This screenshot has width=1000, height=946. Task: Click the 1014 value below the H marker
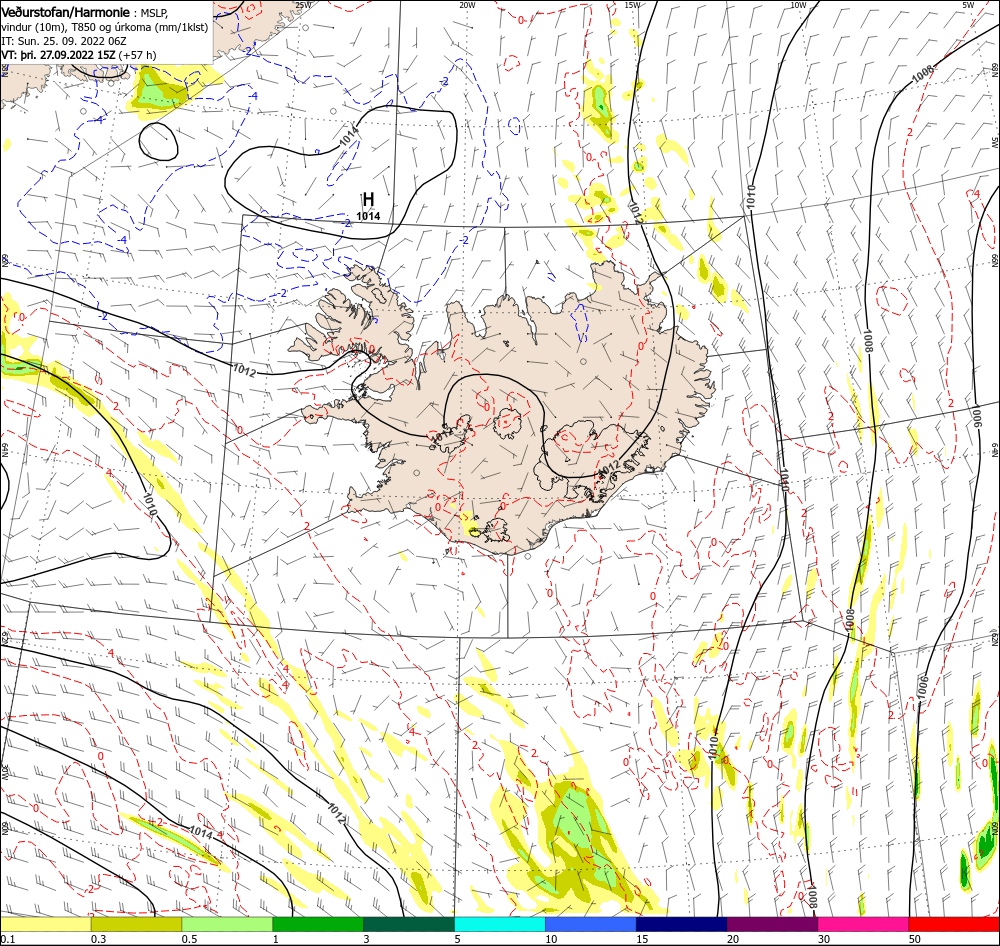(368, 216)
